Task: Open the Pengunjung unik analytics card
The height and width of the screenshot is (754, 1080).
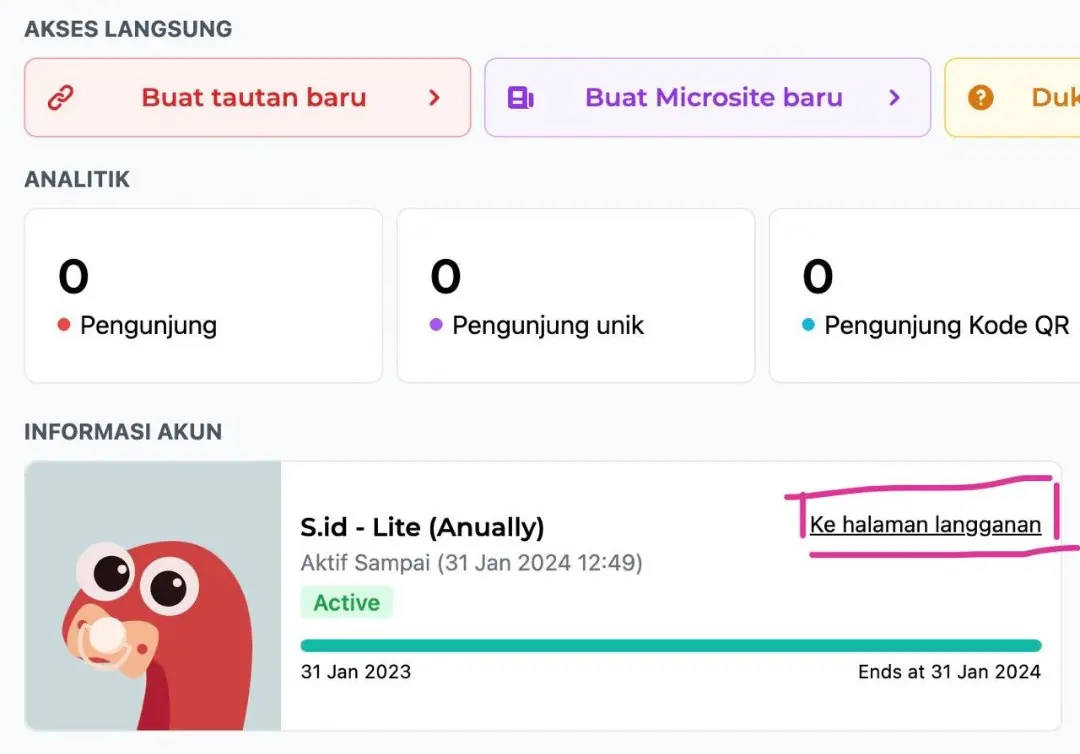Action: tap(575, 295)
